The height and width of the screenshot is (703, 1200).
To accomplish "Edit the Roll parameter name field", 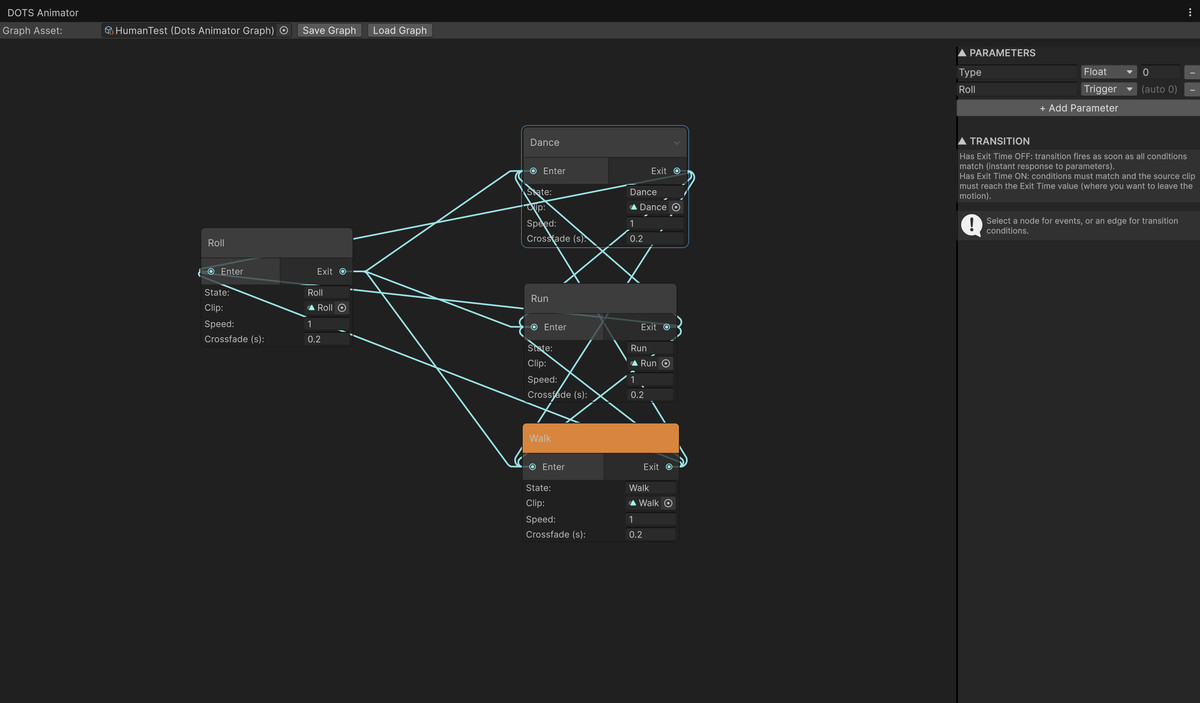I will [x=1017, y=90].
